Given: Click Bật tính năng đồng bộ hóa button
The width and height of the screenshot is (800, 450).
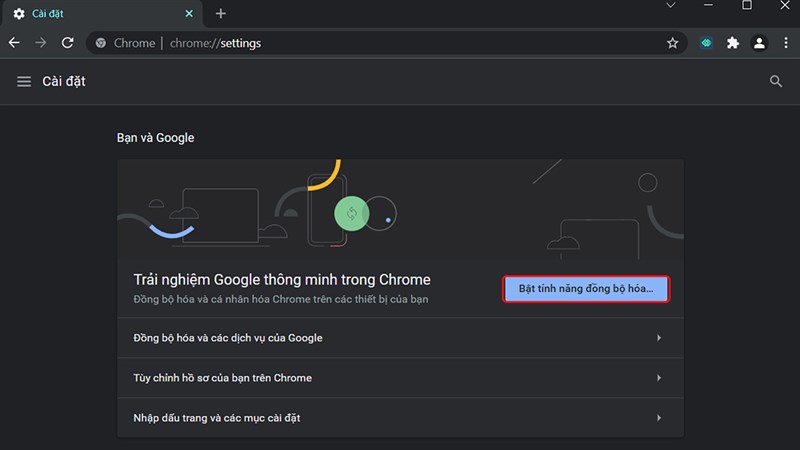Looking at the screenshot, I should click(586, 289).
